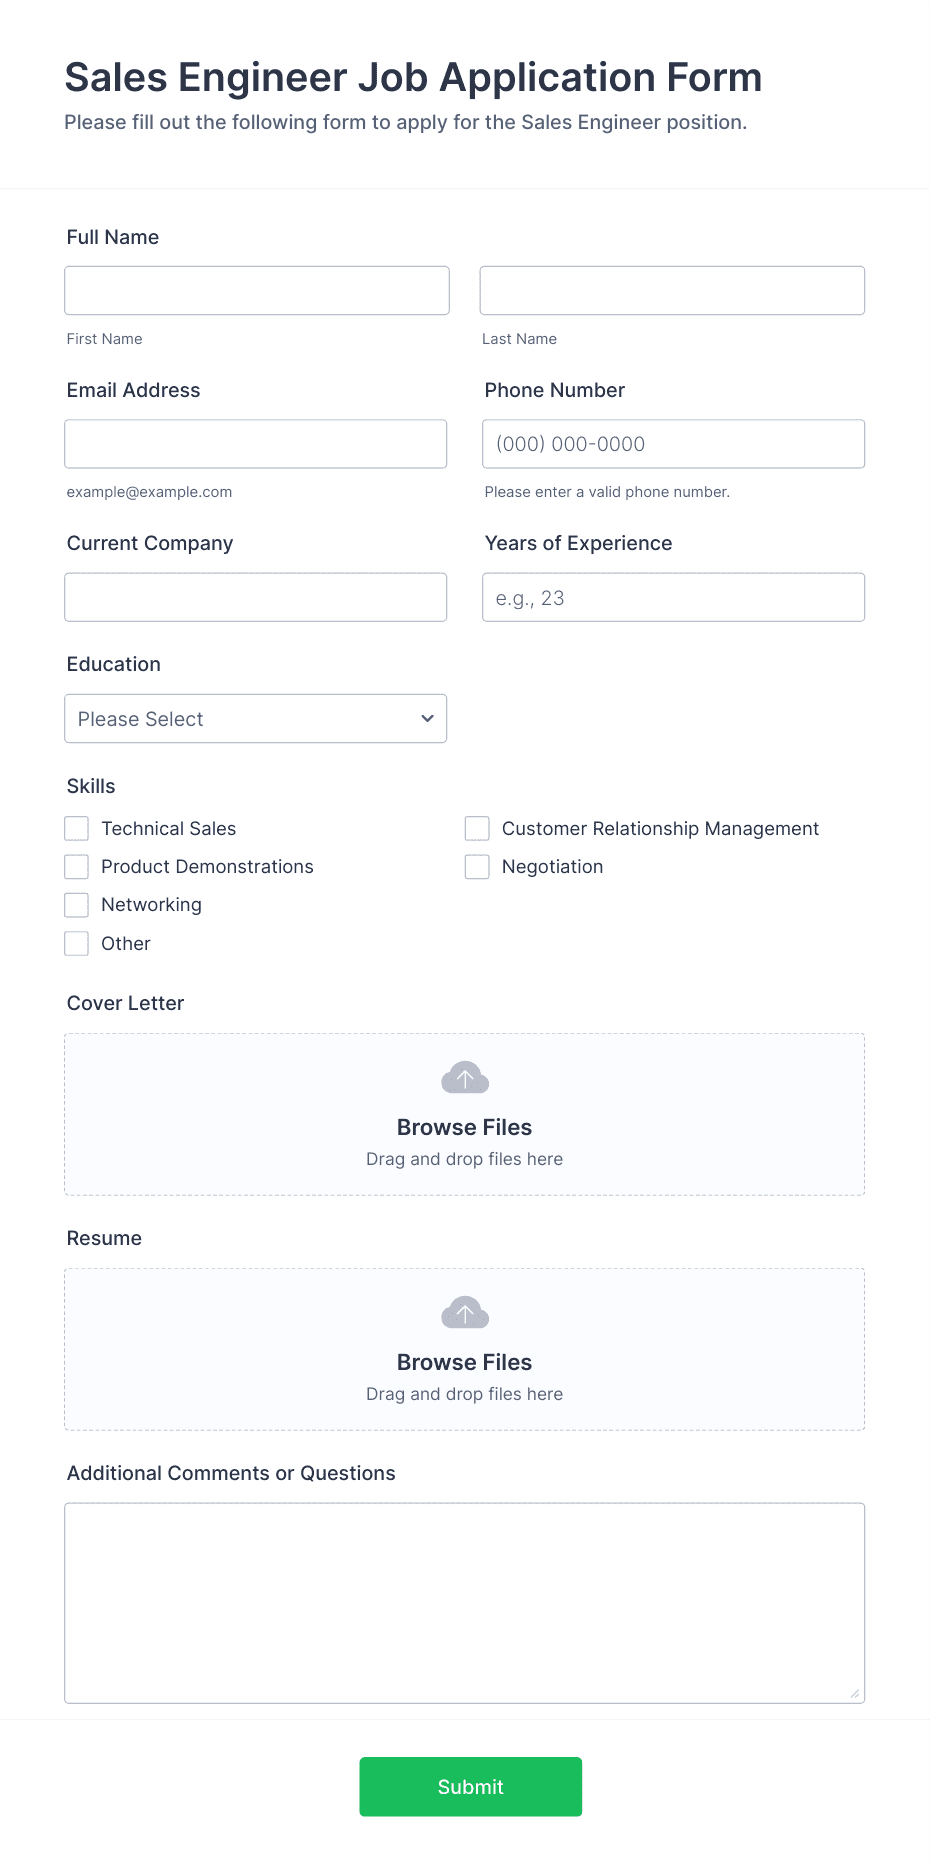Screen dimensions: 930x1866
Task: Click the Current Company field
Action: tap(256, 597)
